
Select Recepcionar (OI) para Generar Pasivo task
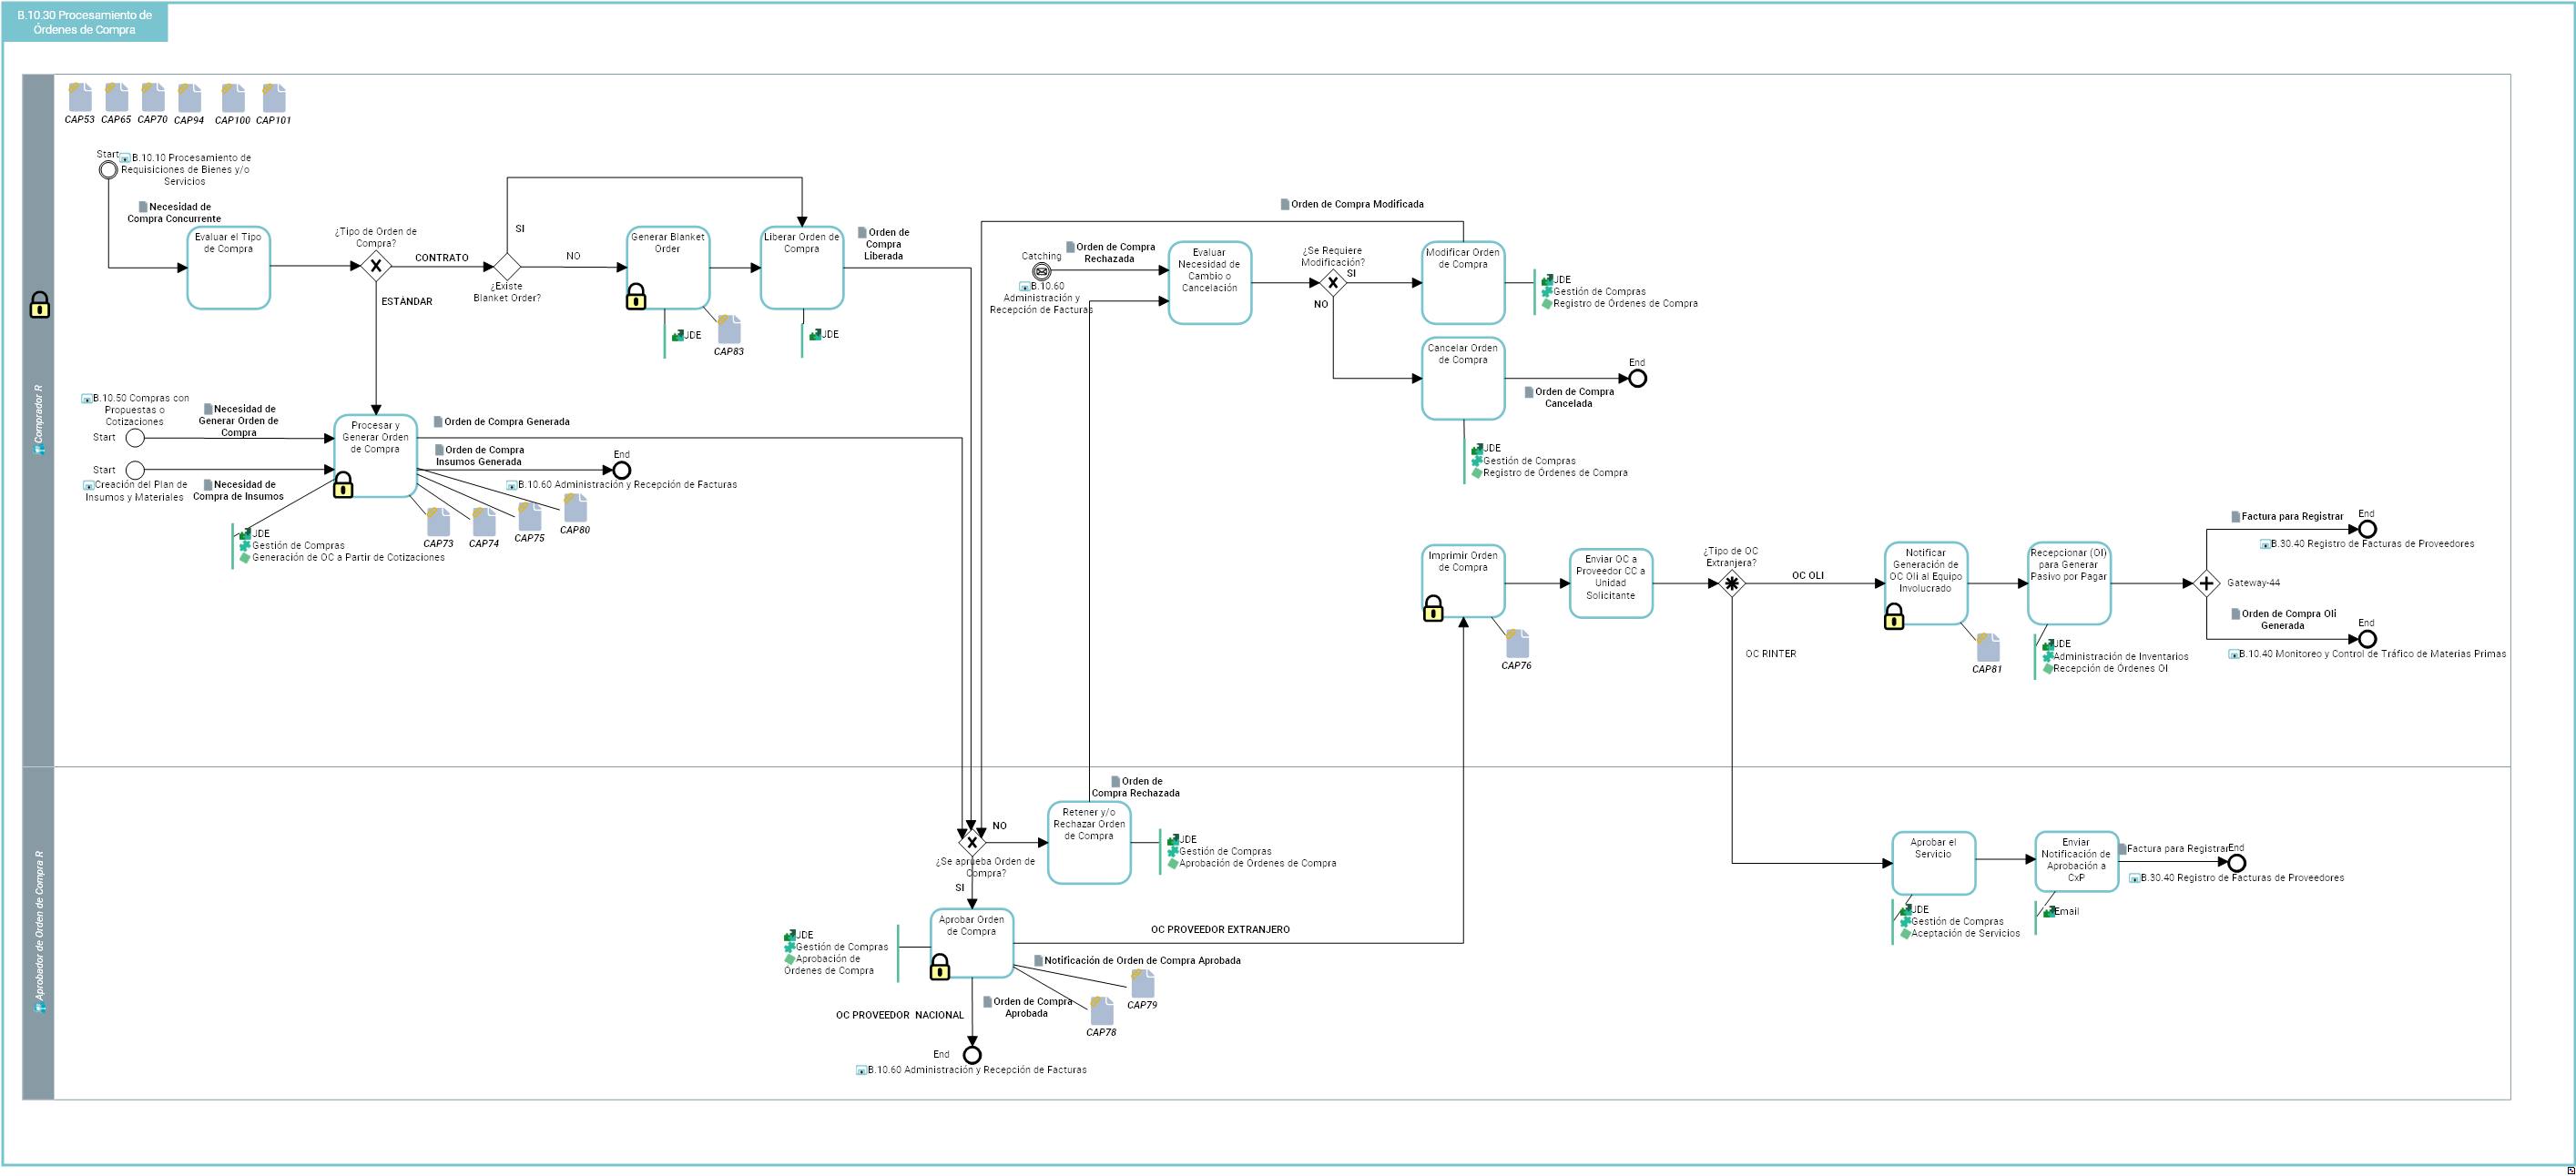tap(2069, 583)
